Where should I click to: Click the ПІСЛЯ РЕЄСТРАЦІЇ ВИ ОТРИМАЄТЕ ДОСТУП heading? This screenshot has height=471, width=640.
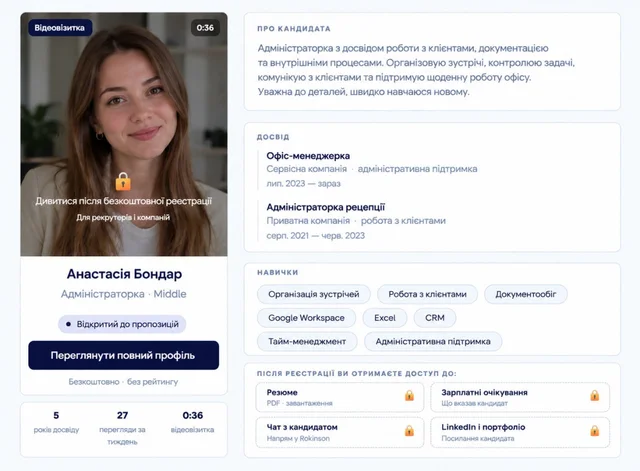pos(357,373)
